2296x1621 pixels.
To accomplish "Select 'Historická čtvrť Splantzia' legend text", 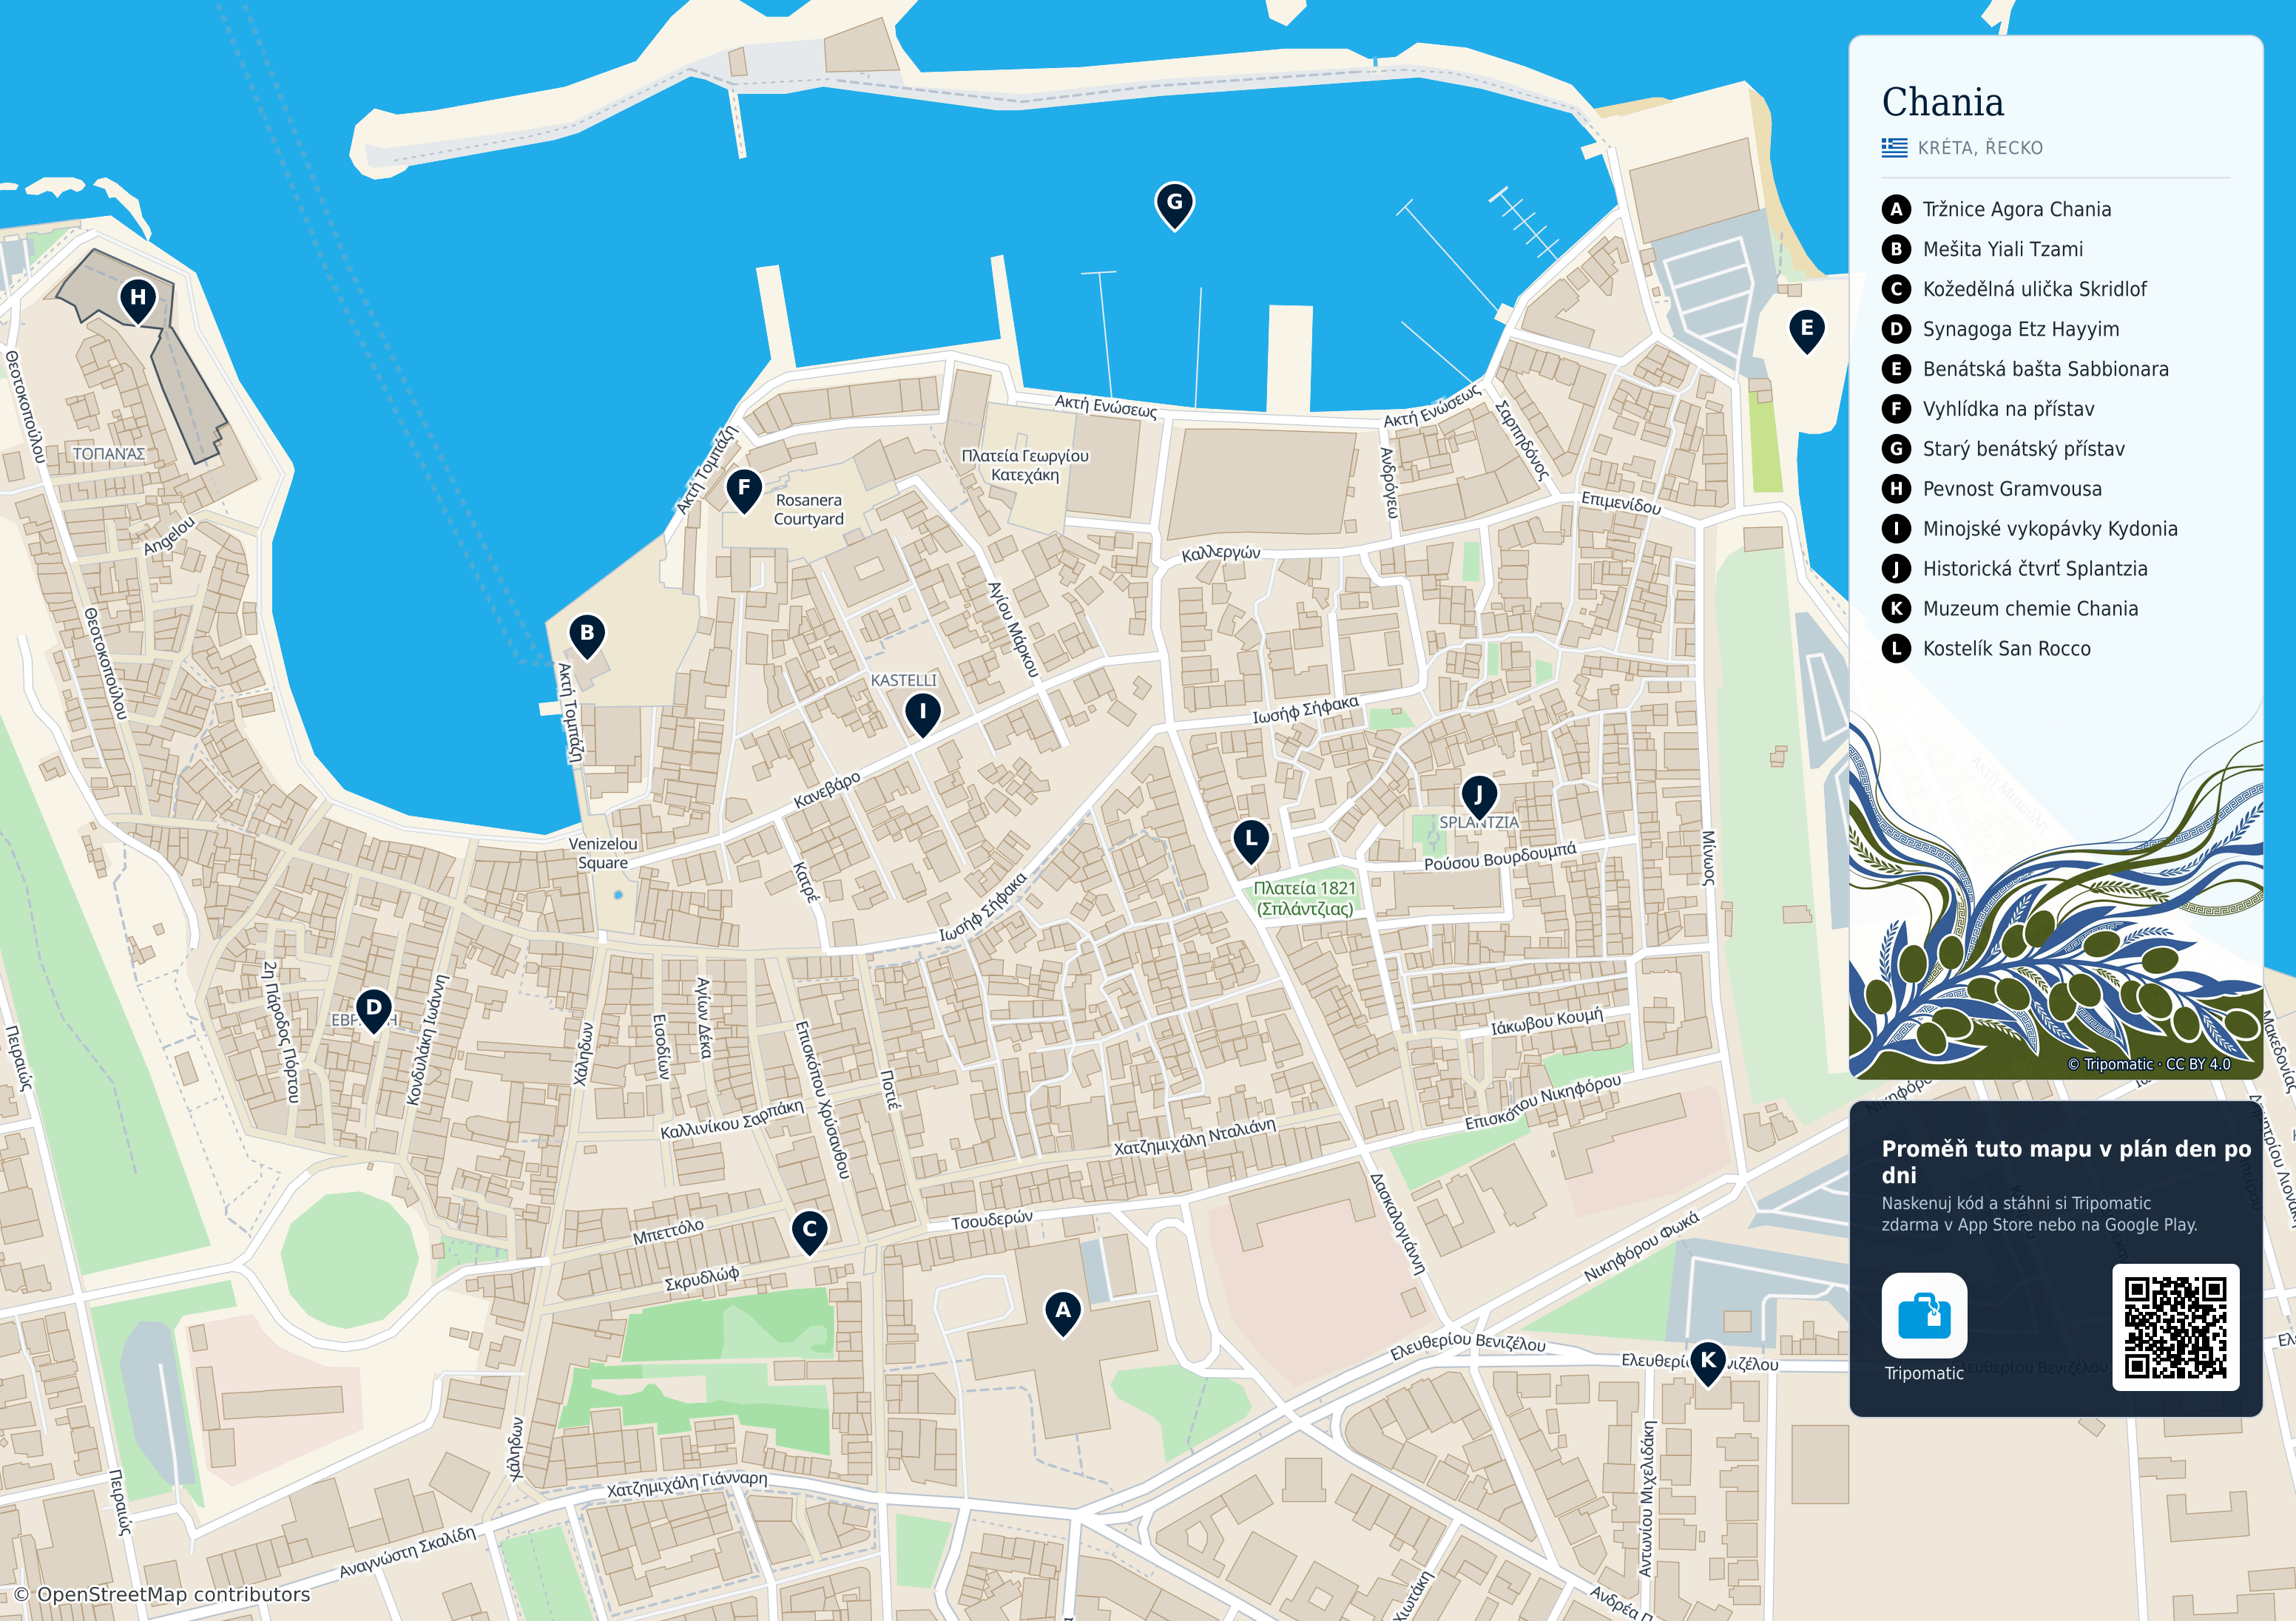I will [2035, 569].
